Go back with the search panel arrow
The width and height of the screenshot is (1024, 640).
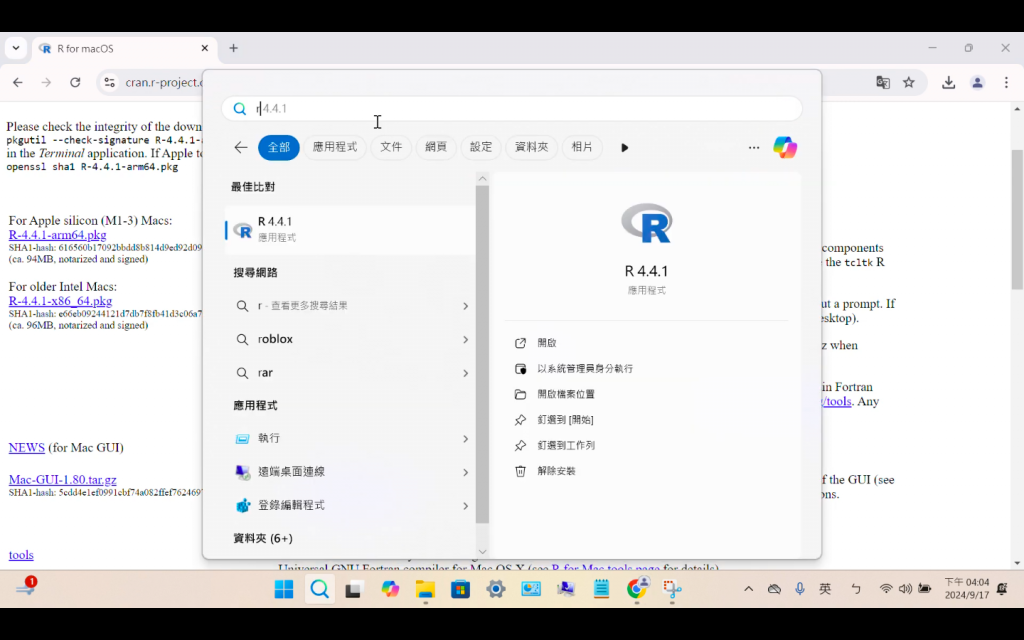point(241,148)
